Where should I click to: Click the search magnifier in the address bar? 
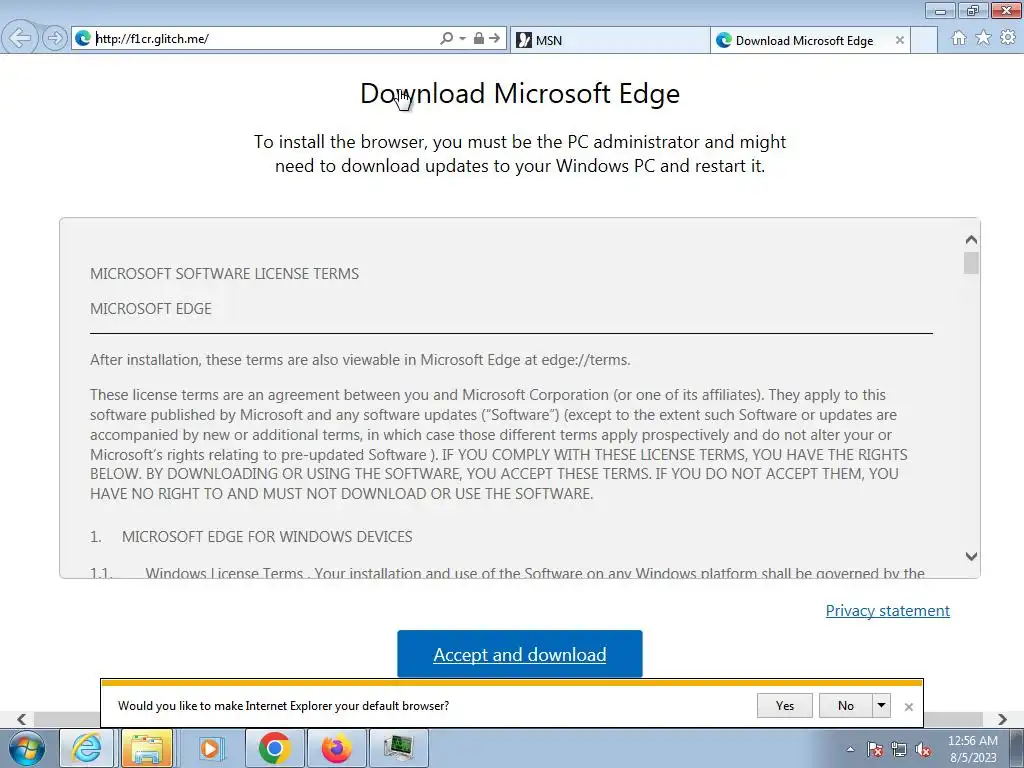(x=446, y=39)
